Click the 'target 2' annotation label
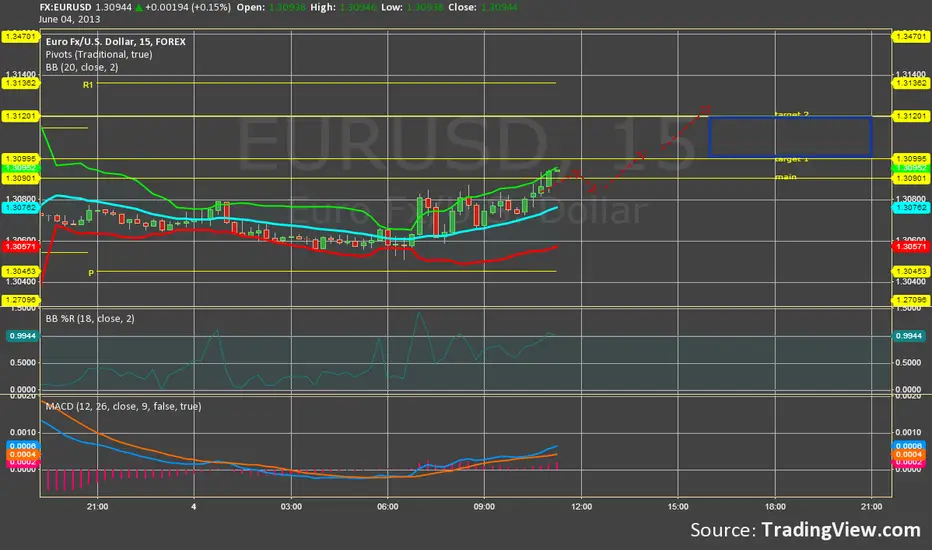 792,114
